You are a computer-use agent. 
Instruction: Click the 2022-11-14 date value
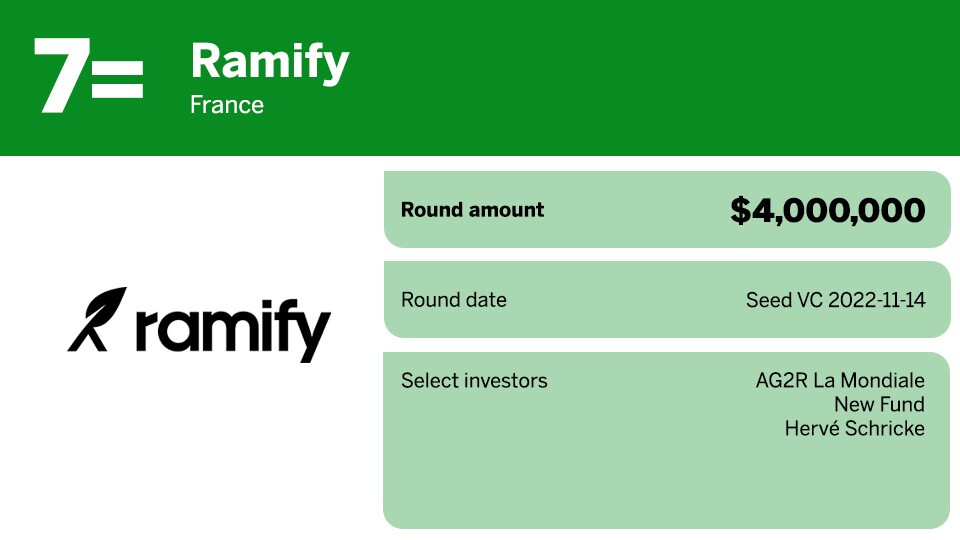pos(877,300)
